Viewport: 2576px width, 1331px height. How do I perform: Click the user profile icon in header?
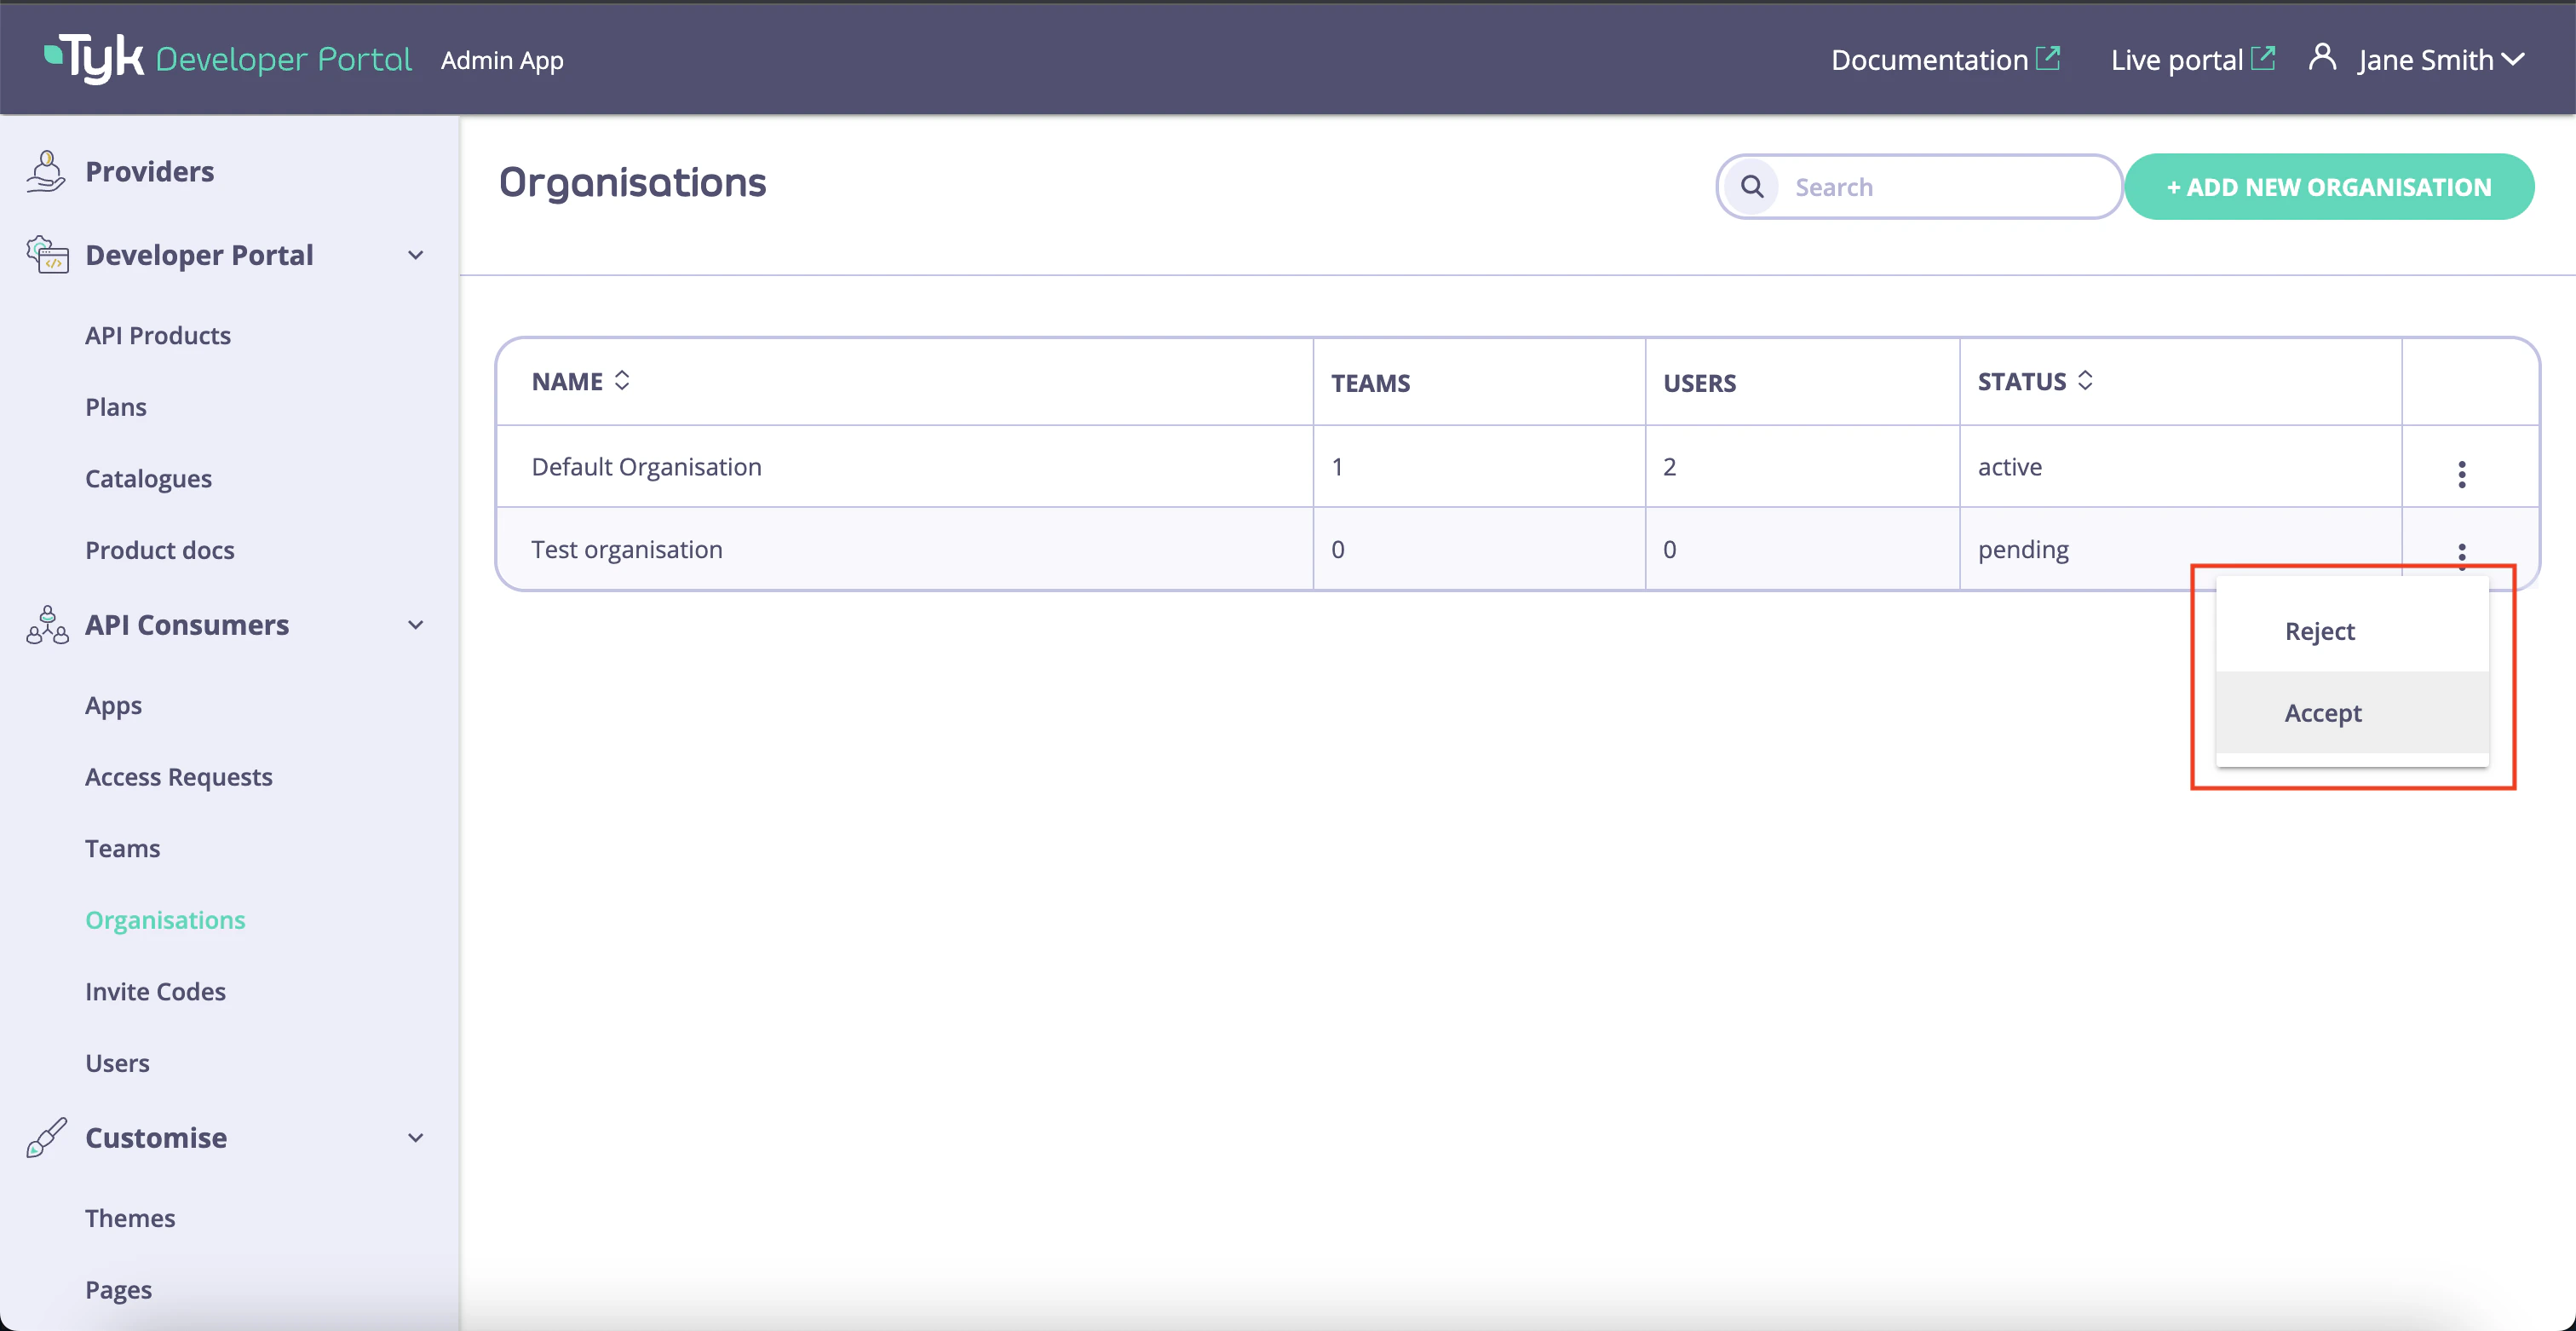(2322, 58)
